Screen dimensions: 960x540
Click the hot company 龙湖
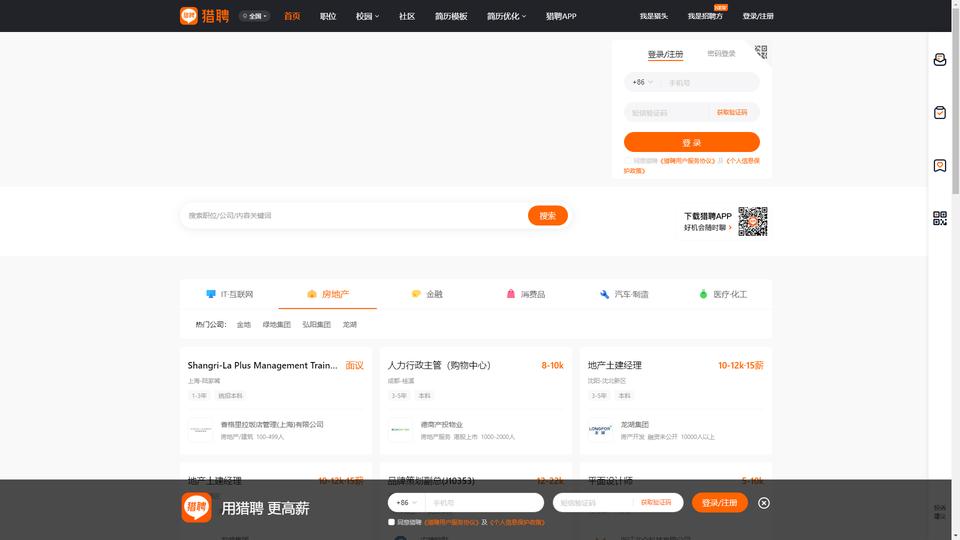click(x=350, y=324)
